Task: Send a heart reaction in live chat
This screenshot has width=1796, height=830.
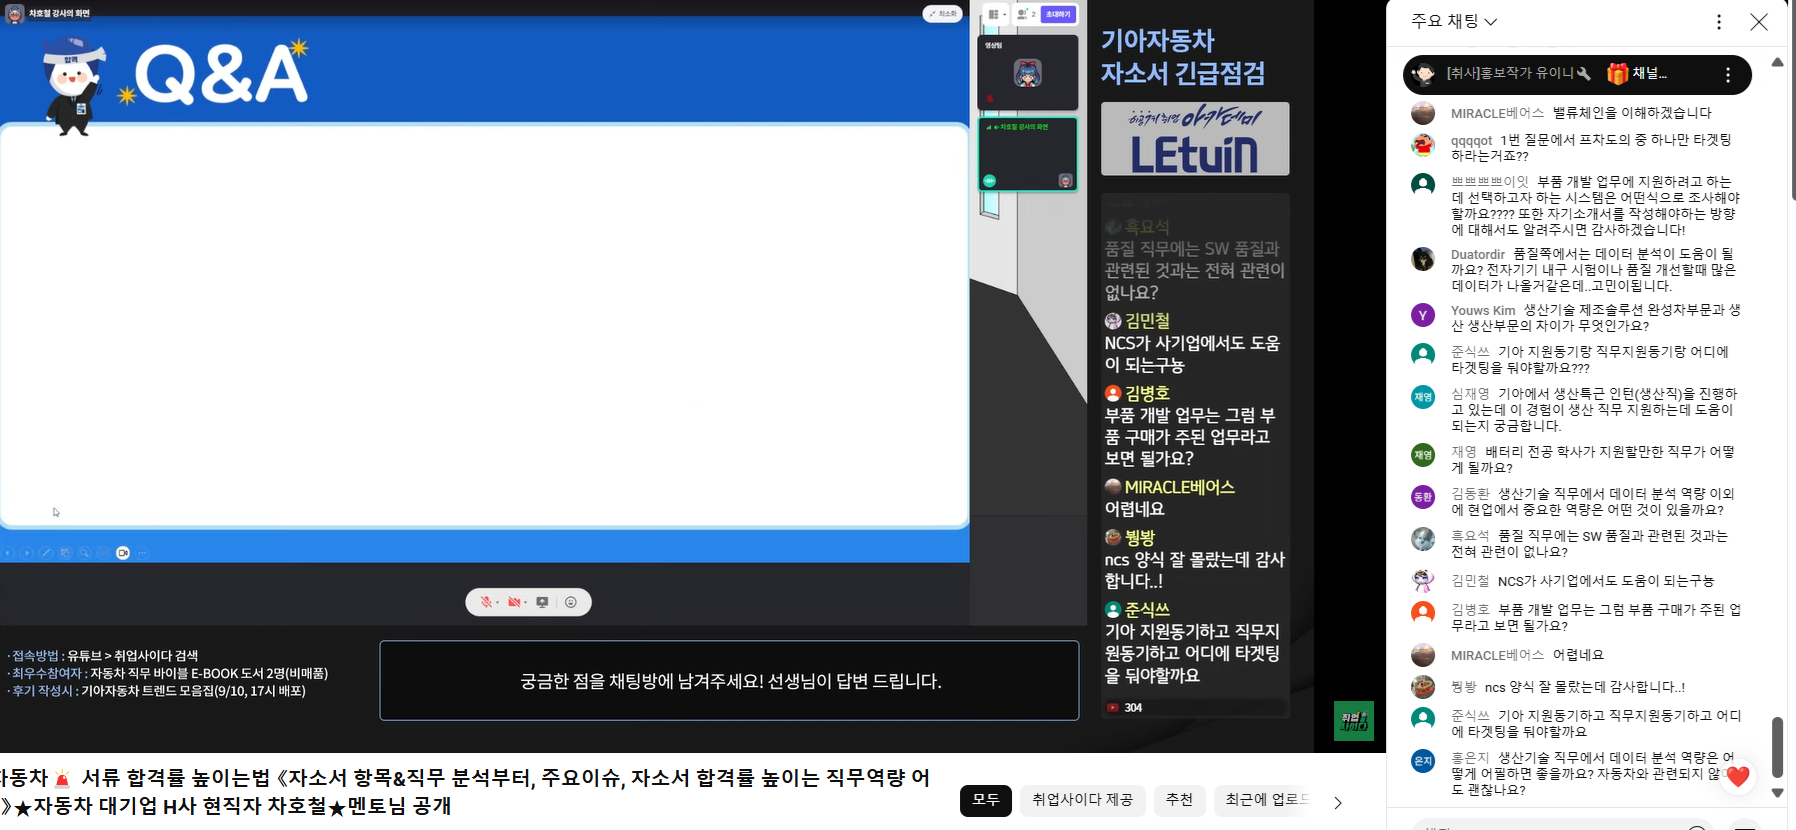Action: [1738, 776]
